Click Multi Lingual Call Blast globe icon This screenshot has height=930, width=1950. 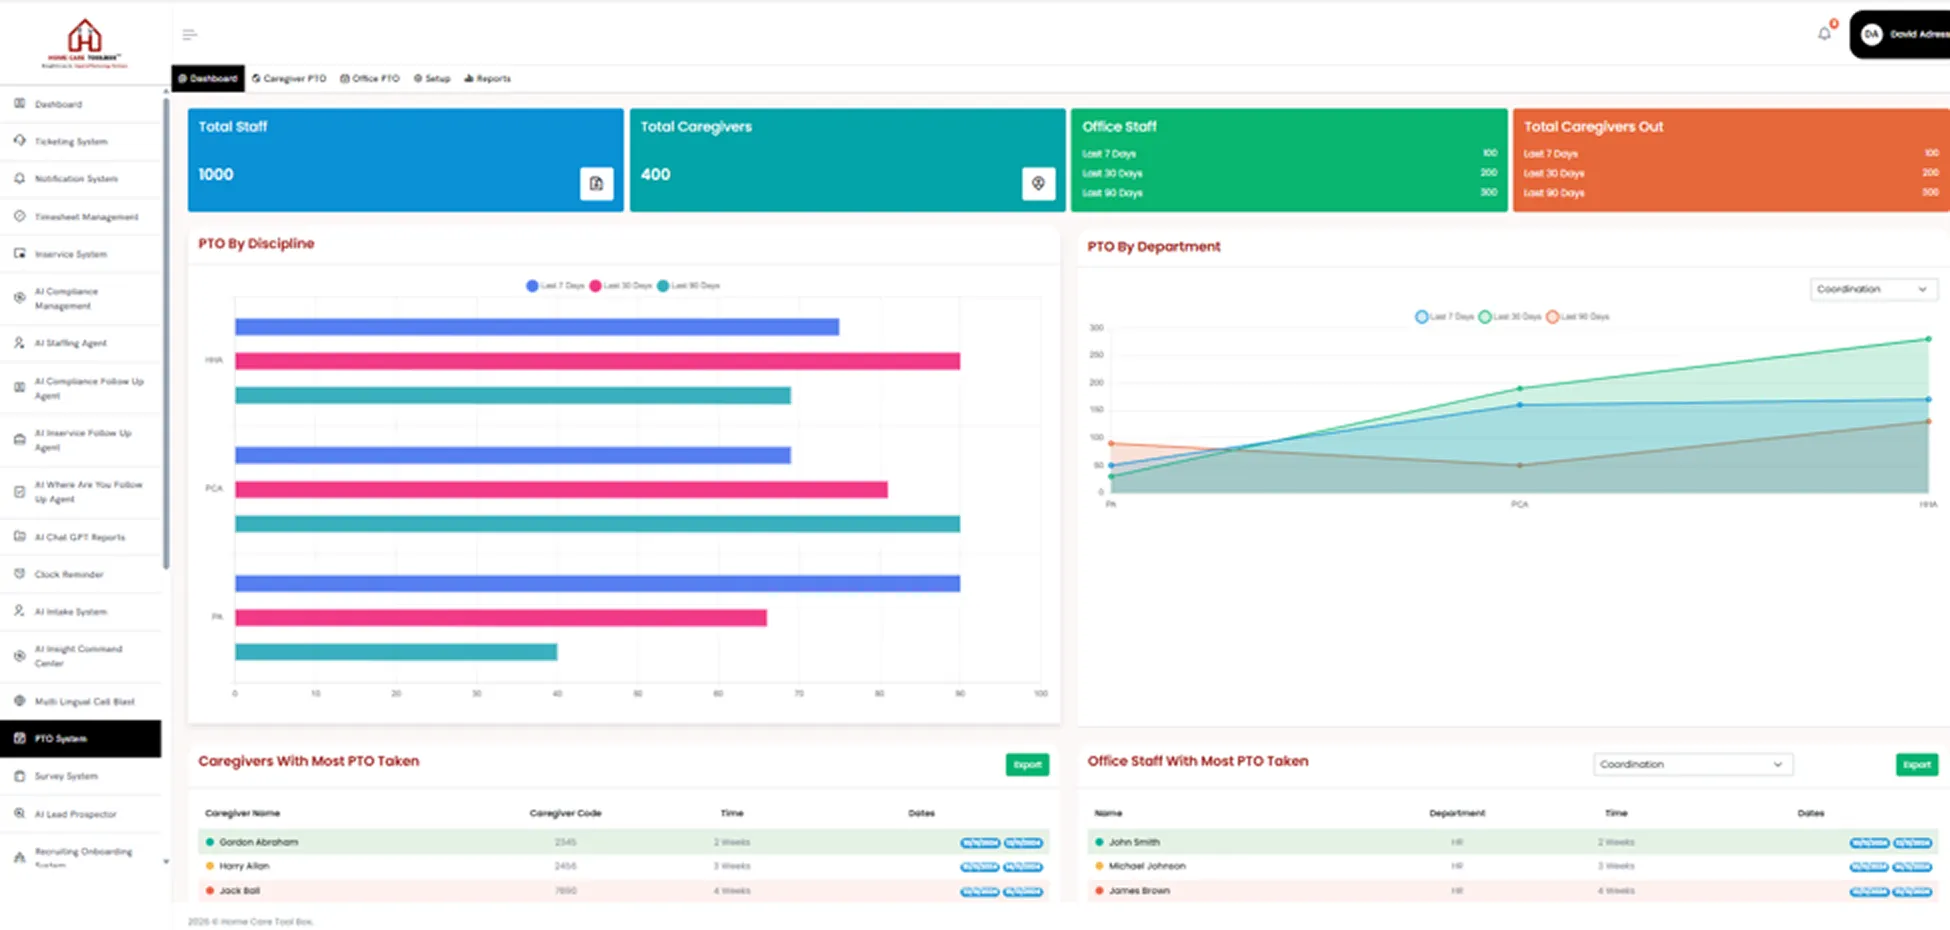coord(19,700)
